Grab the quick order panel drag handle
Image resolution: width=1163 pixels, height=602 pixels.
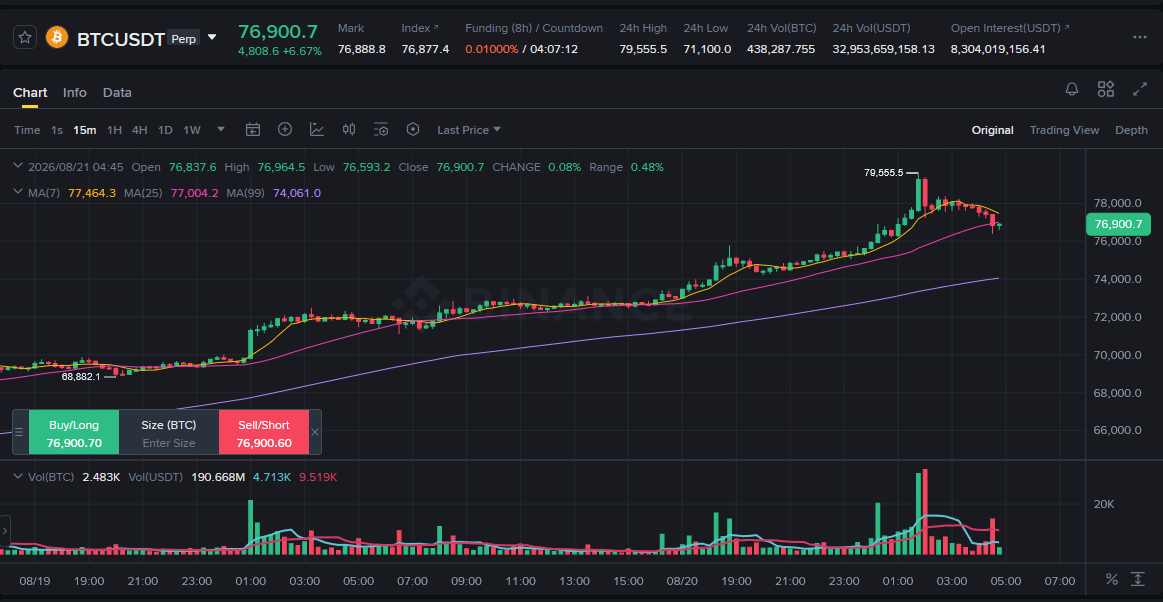pyautogui.click(x=19, y=432)
